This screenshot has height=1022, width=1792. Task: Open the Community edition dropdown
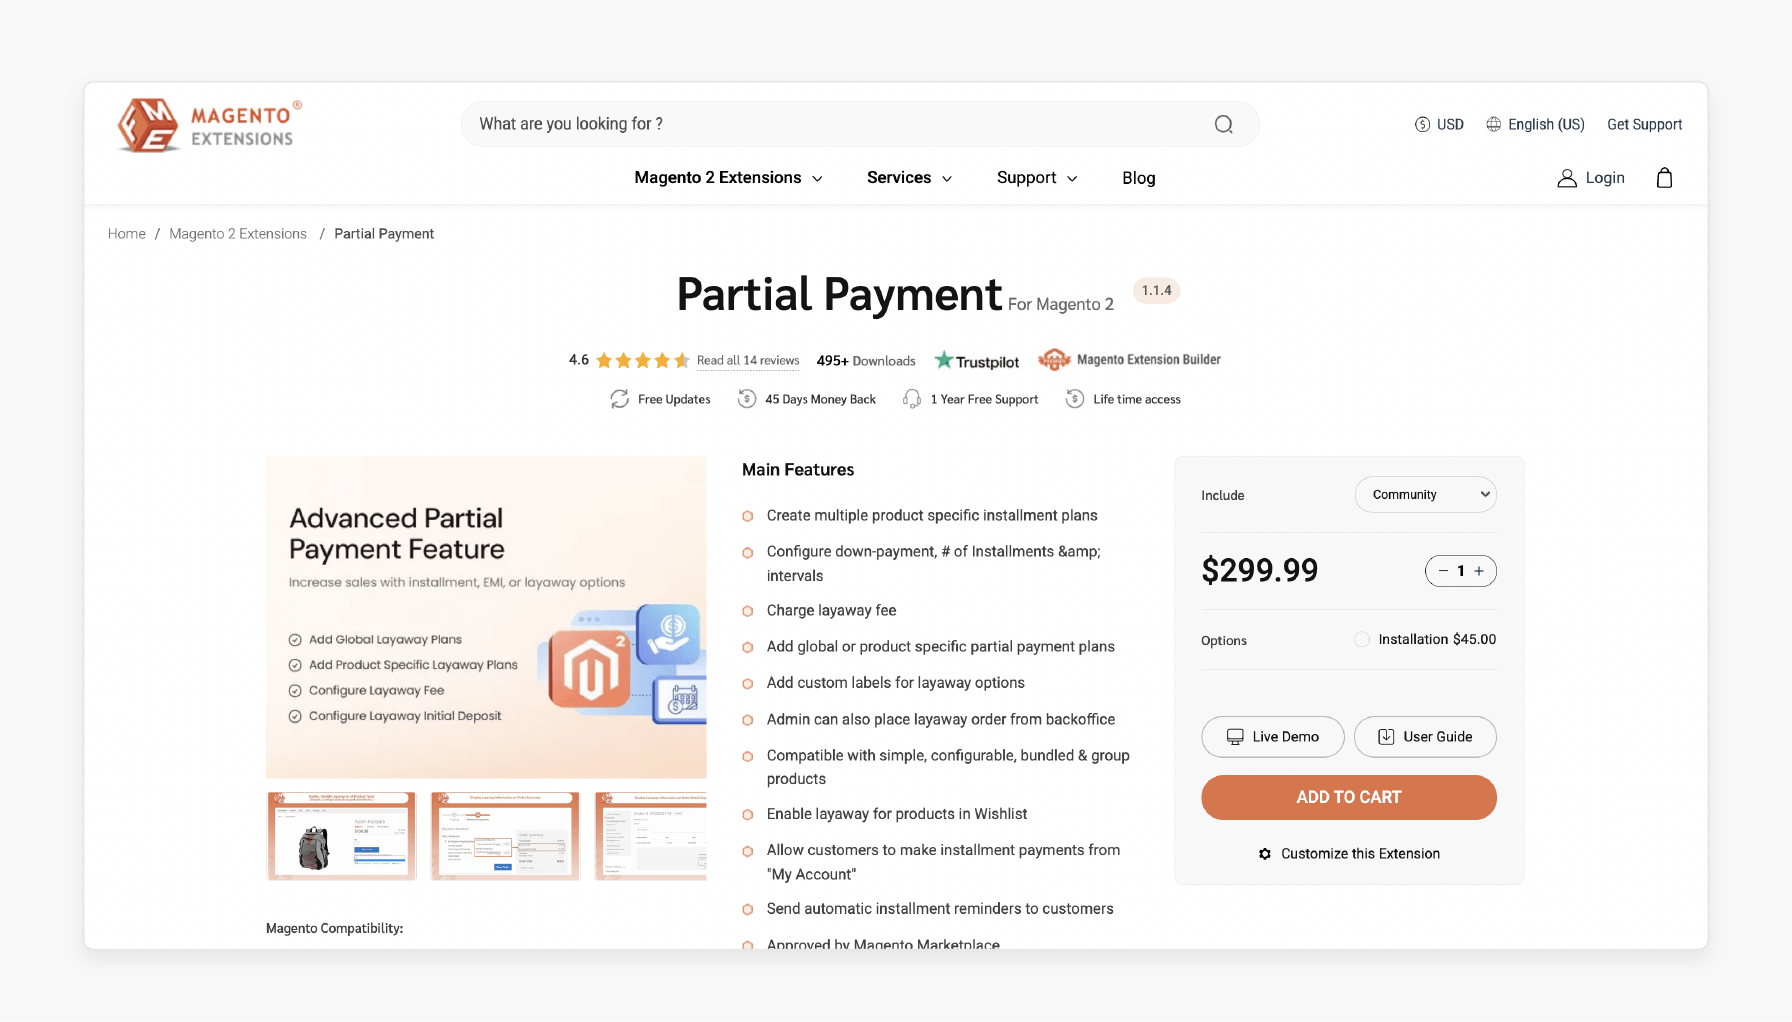point(1426,495)
